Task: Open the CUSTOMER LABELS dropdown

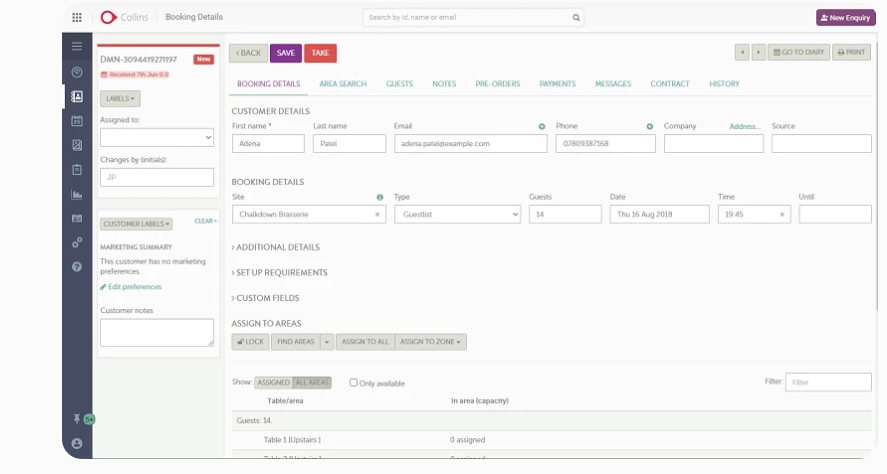Action: 136,224
